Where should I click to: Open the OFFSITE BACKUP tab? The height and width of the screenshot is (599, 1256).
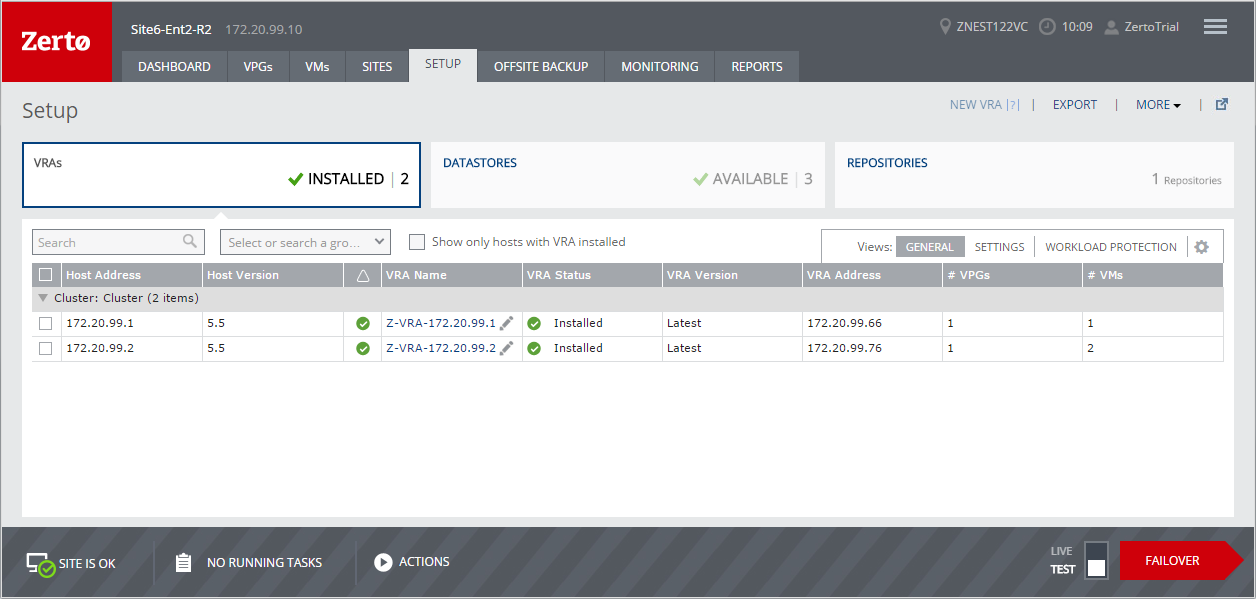[541, 66]
